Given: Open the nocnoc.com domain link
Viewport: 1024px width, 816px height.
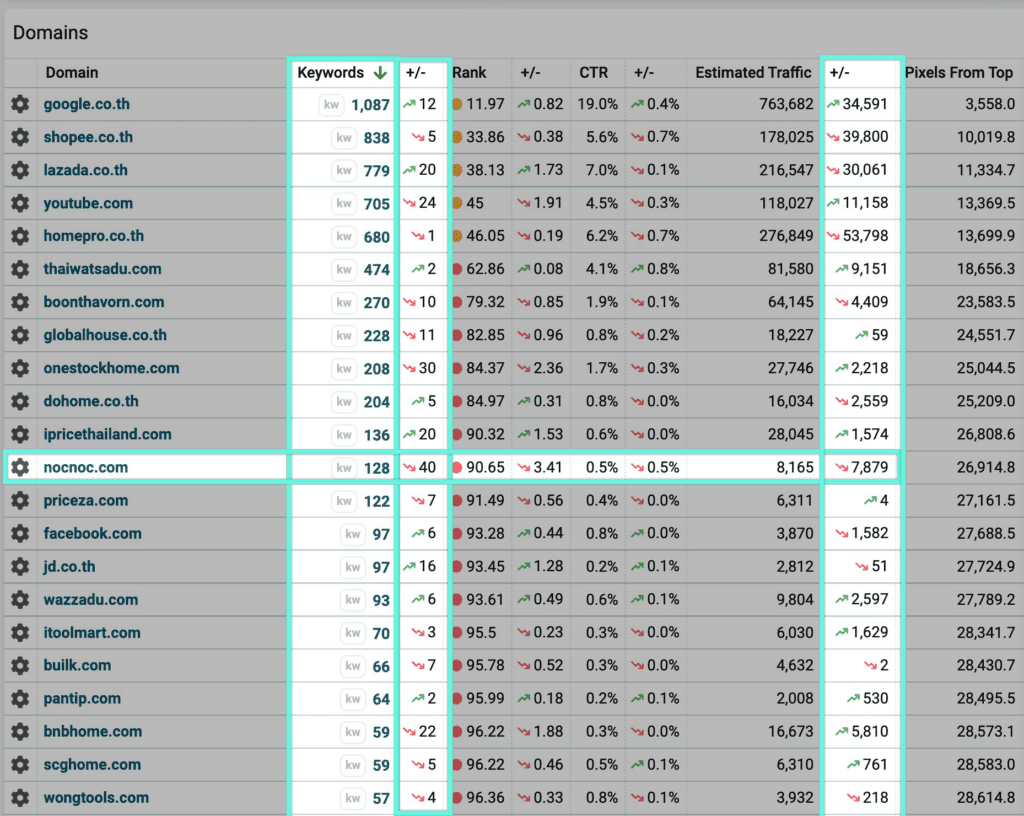Looking at the screenshot, I should 86,467.
